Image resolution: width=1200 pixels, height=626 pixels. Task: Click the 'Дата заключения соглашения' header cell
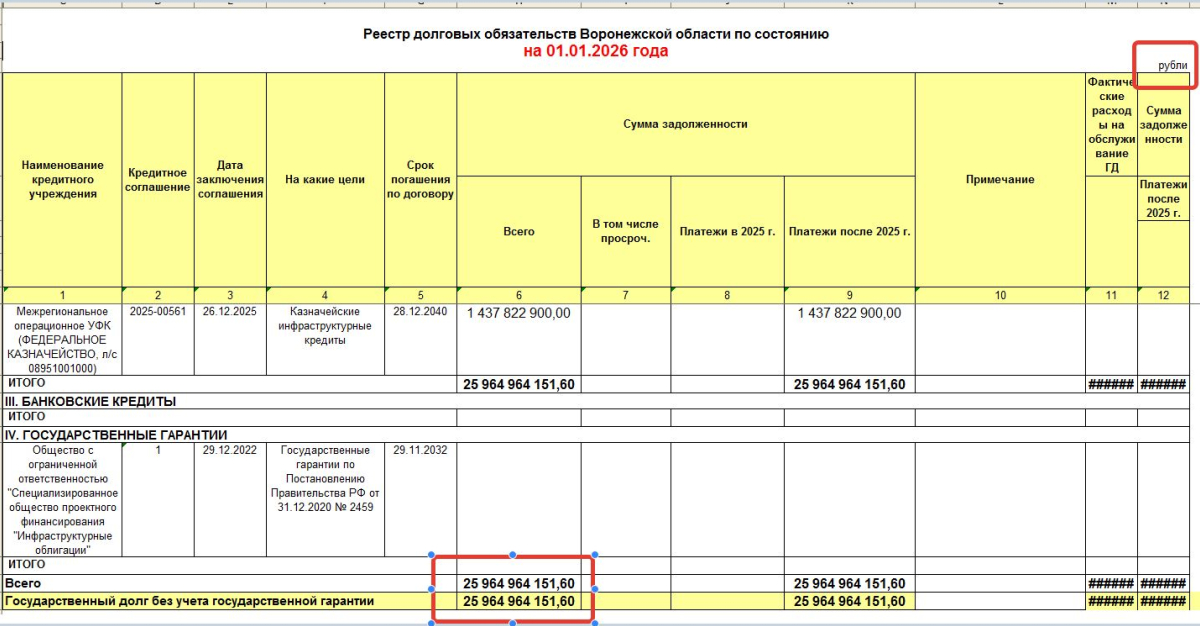[230, 180]
